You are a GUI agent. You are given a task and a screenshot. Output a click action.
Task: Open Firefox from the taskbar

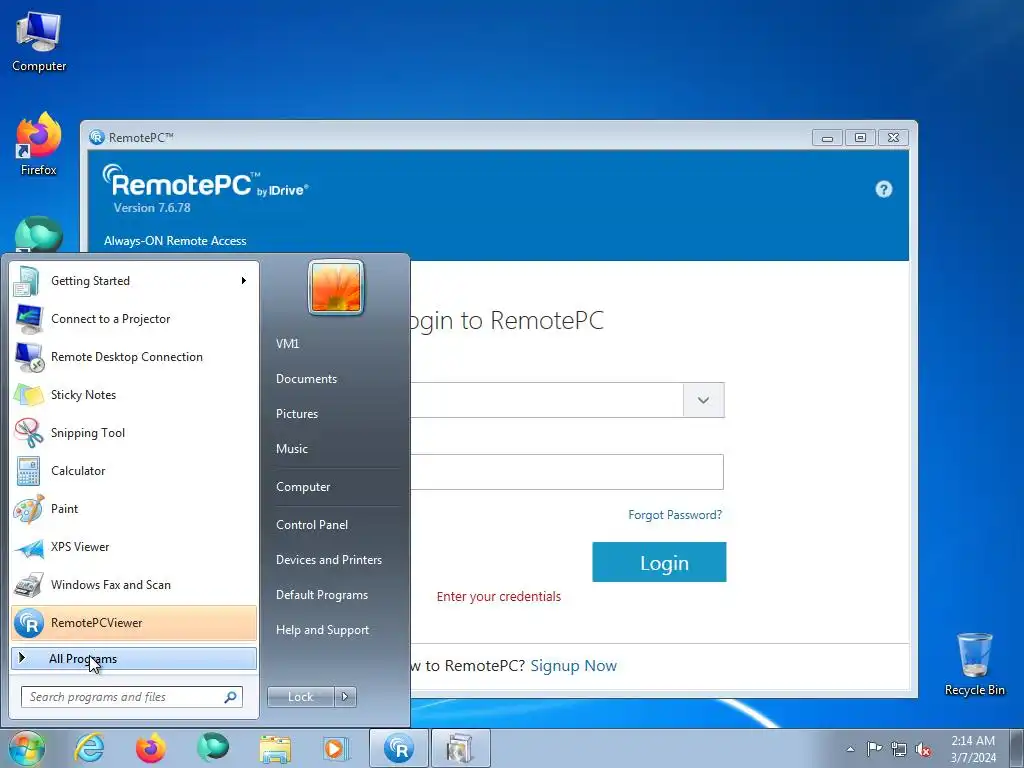coord(150,748)
